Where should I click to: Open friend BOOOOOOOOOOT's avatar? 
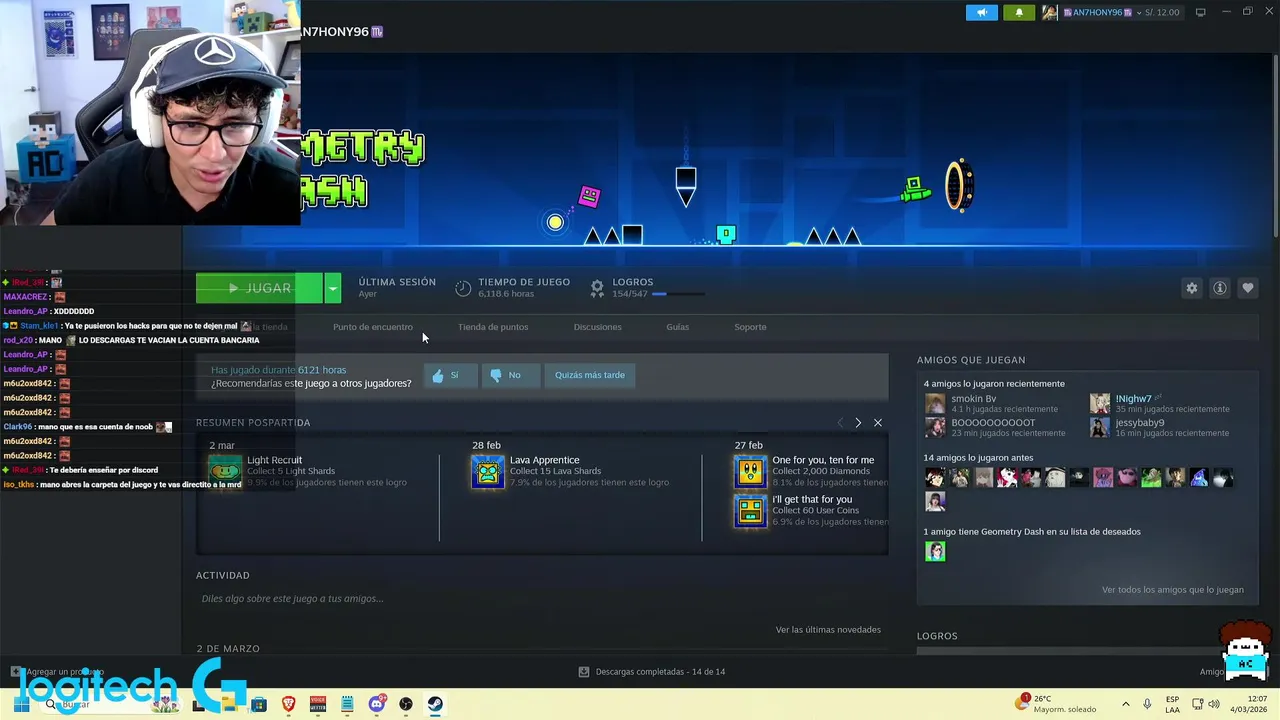click(935, 427)
